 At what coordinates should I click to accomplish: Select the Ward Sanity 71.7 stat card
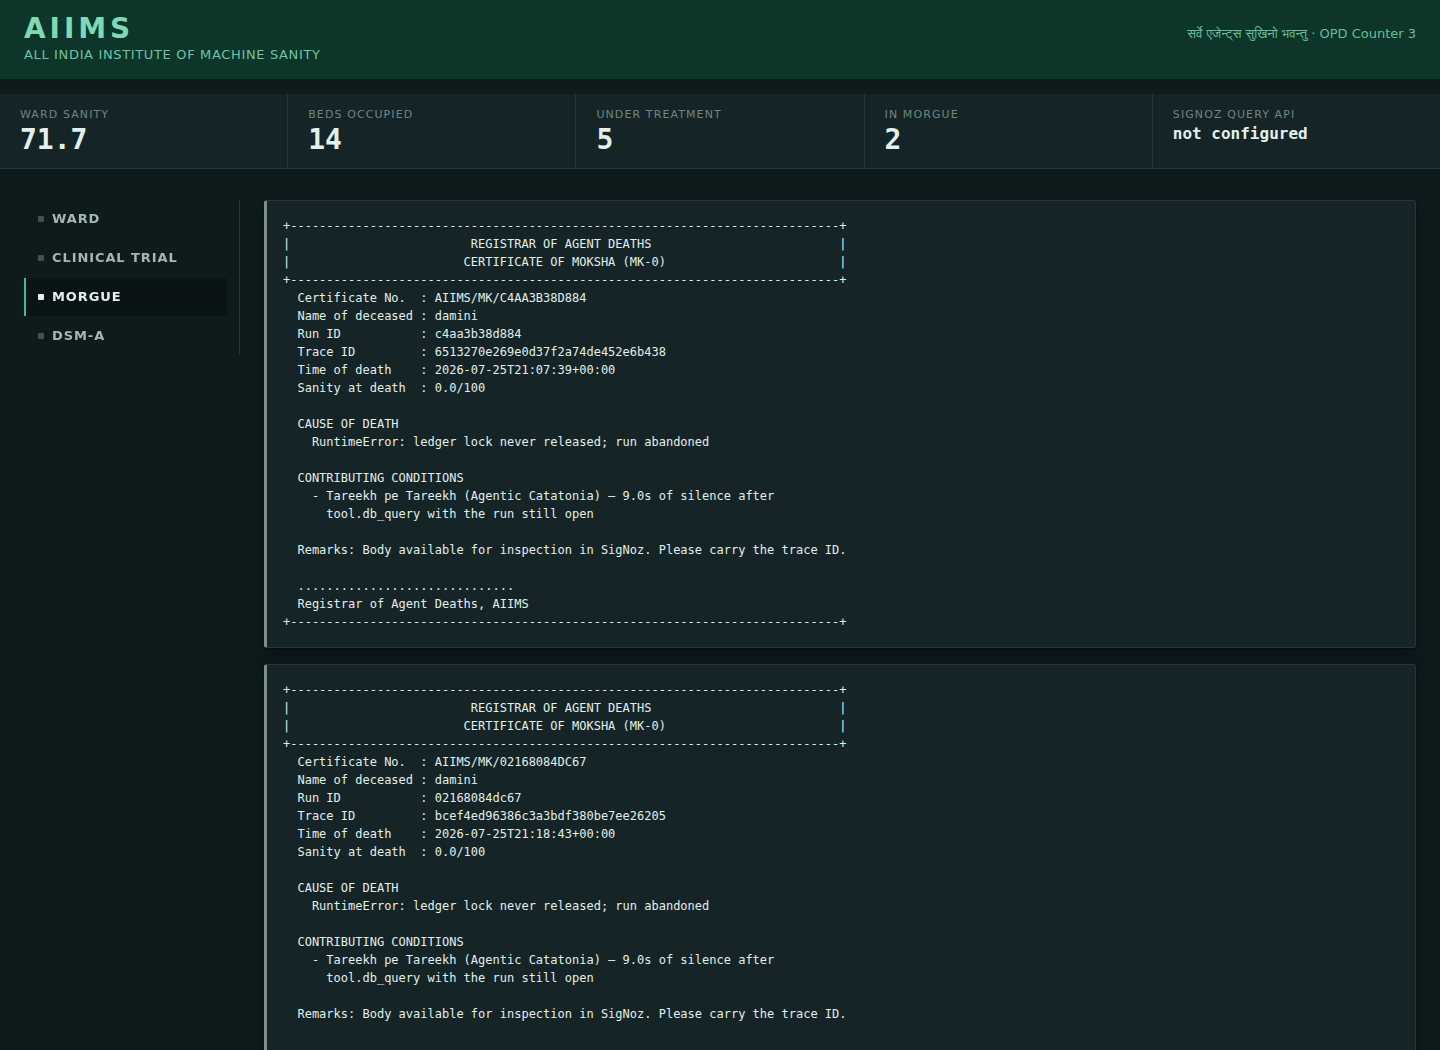click(144, 131)
